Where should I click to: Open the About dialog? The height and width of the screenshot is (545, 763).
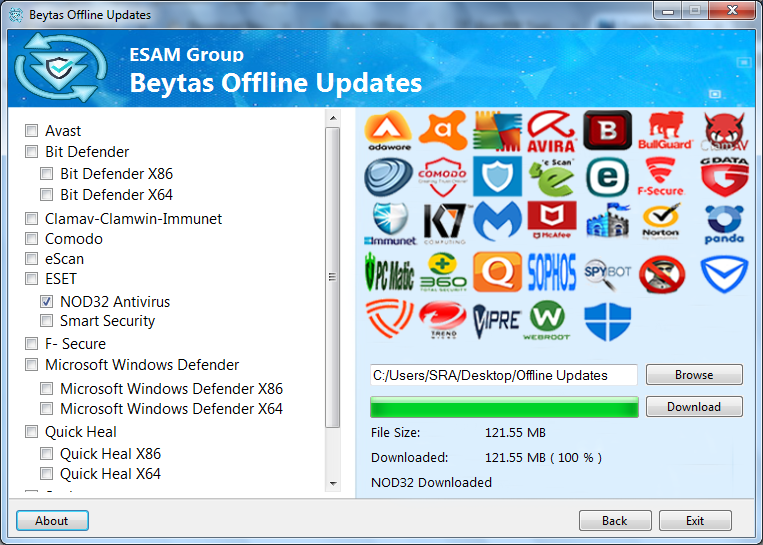[x=52, y=521]
